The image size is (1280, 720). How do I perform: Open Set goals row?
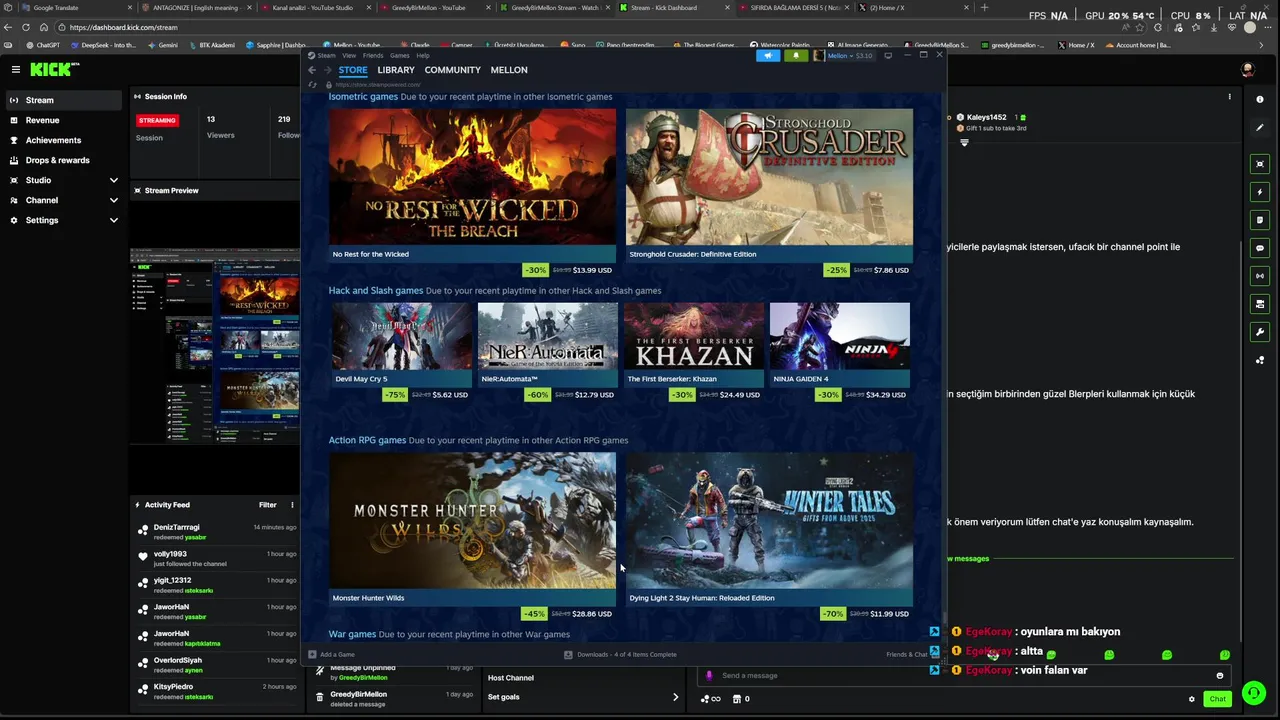[x=583, y=697]
